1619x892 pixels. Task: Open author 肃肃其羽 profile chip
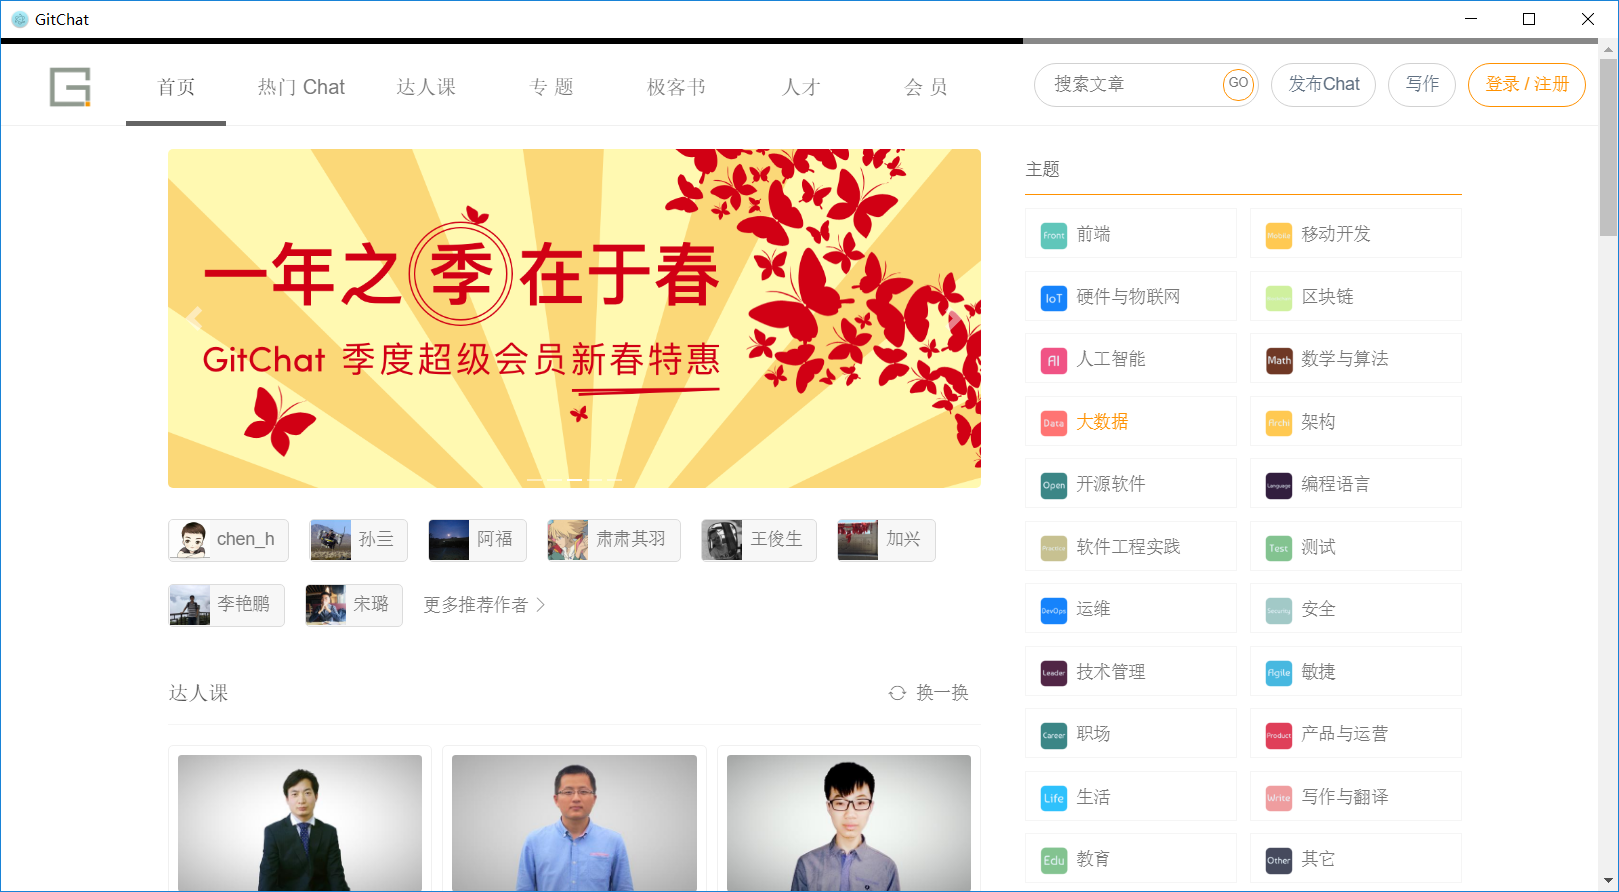click(614, 540)
